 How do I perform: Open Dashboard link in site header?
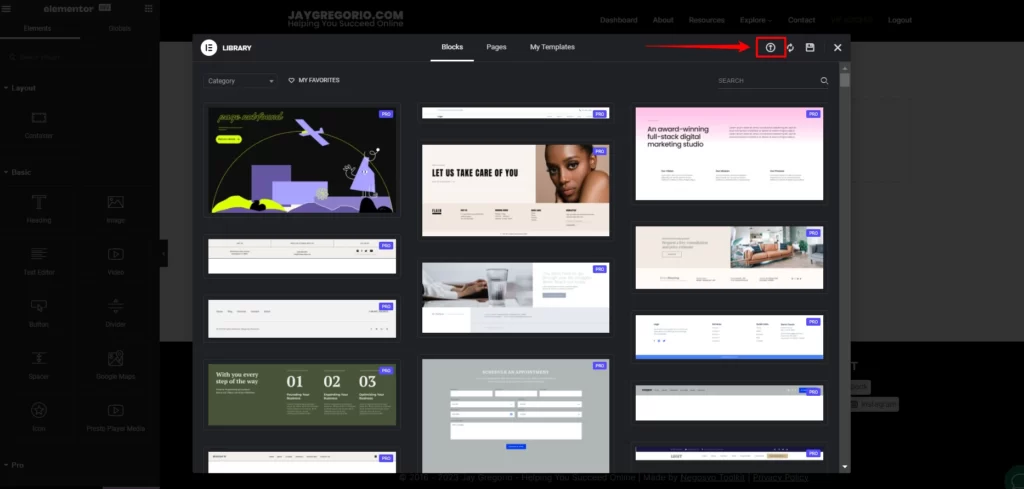click(618, 20)
